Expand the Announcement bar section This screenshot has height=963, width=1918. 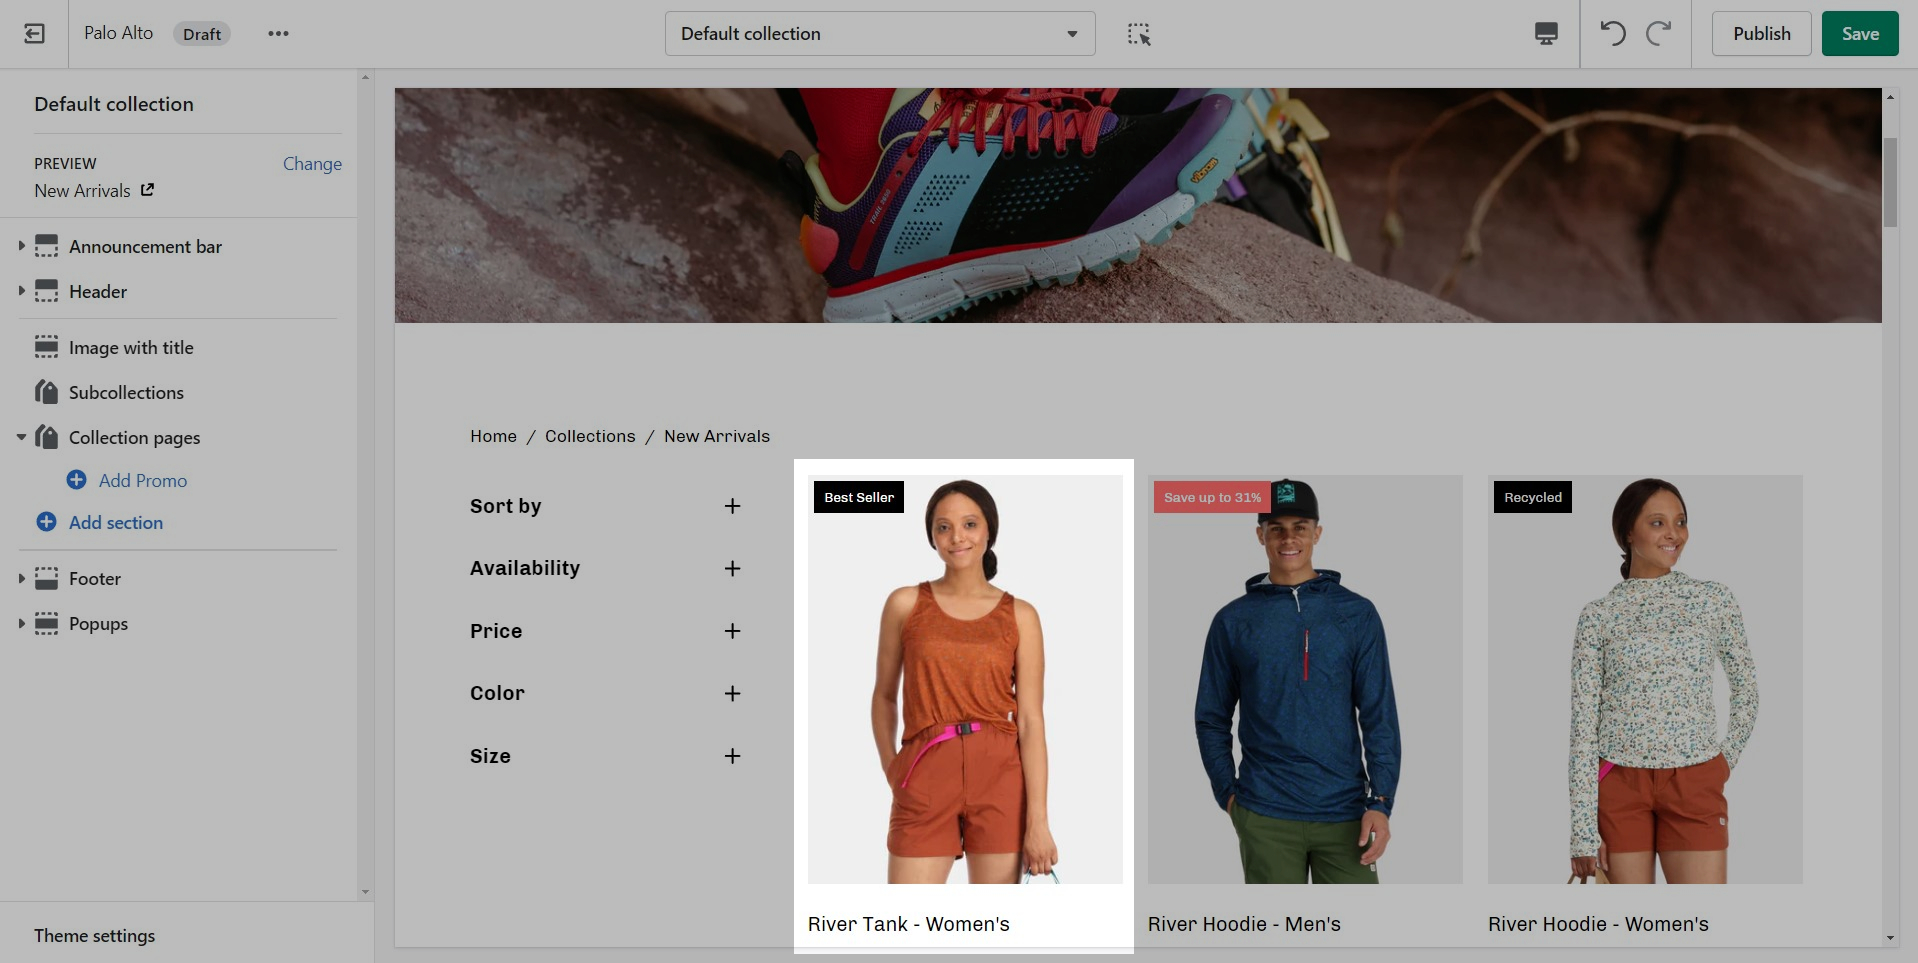click(21, 246)
